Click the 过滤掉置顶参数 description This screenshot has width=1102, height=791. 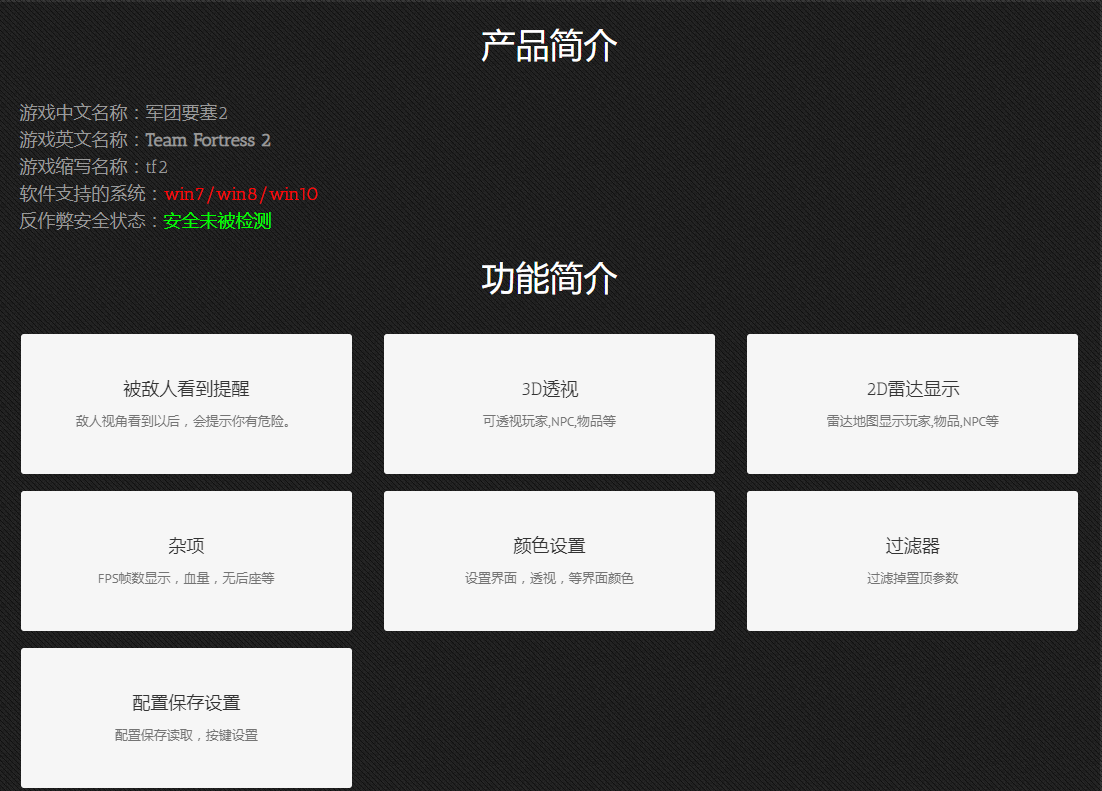click(912, 578)
